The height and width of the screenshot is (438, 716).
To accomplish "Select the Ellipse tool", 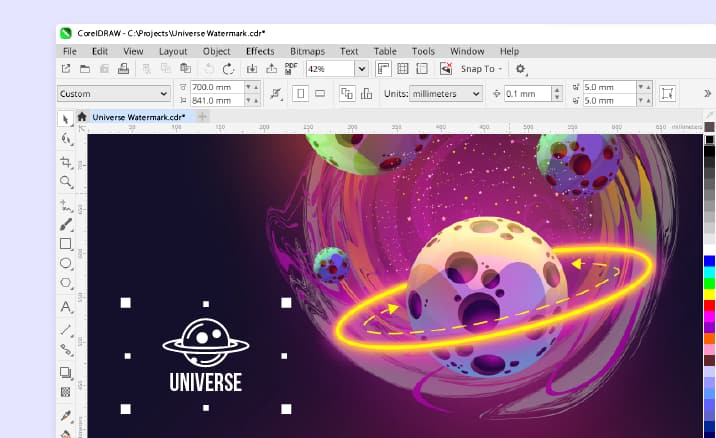I will (x=66, y=264).
